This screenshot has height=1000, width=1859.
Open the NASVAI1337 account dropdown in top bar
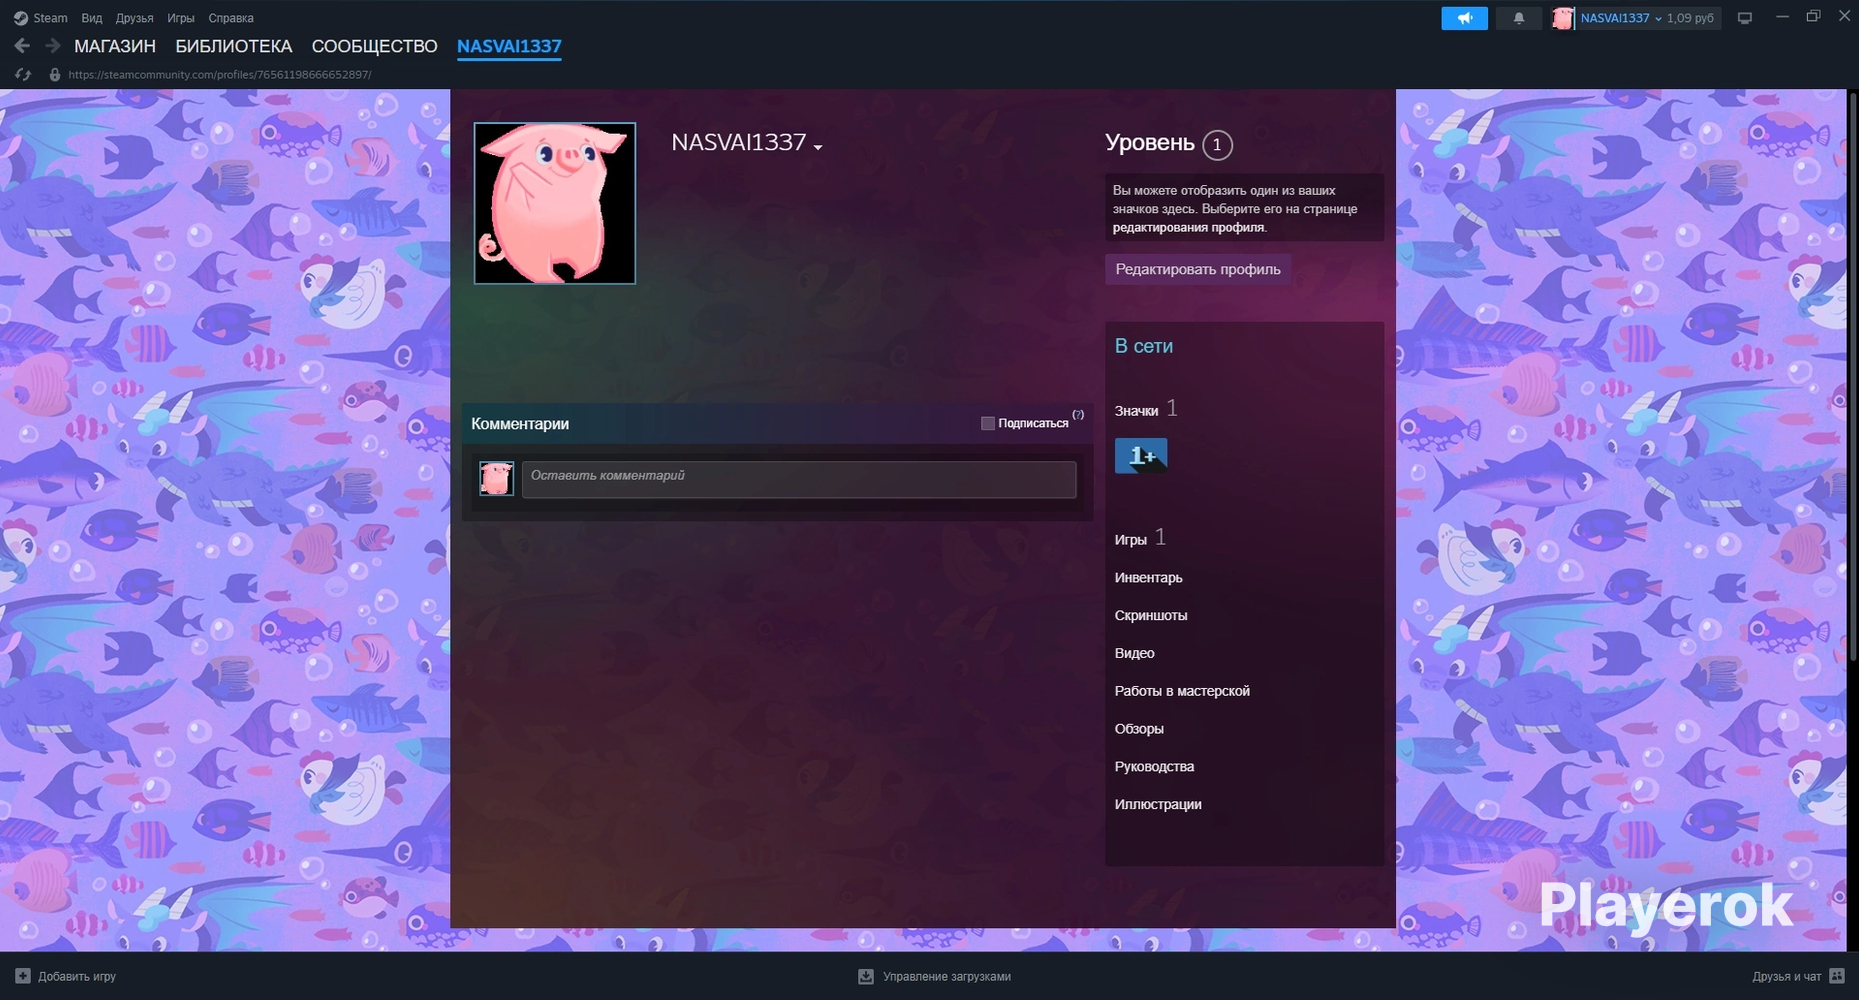tap(1621, 18)
